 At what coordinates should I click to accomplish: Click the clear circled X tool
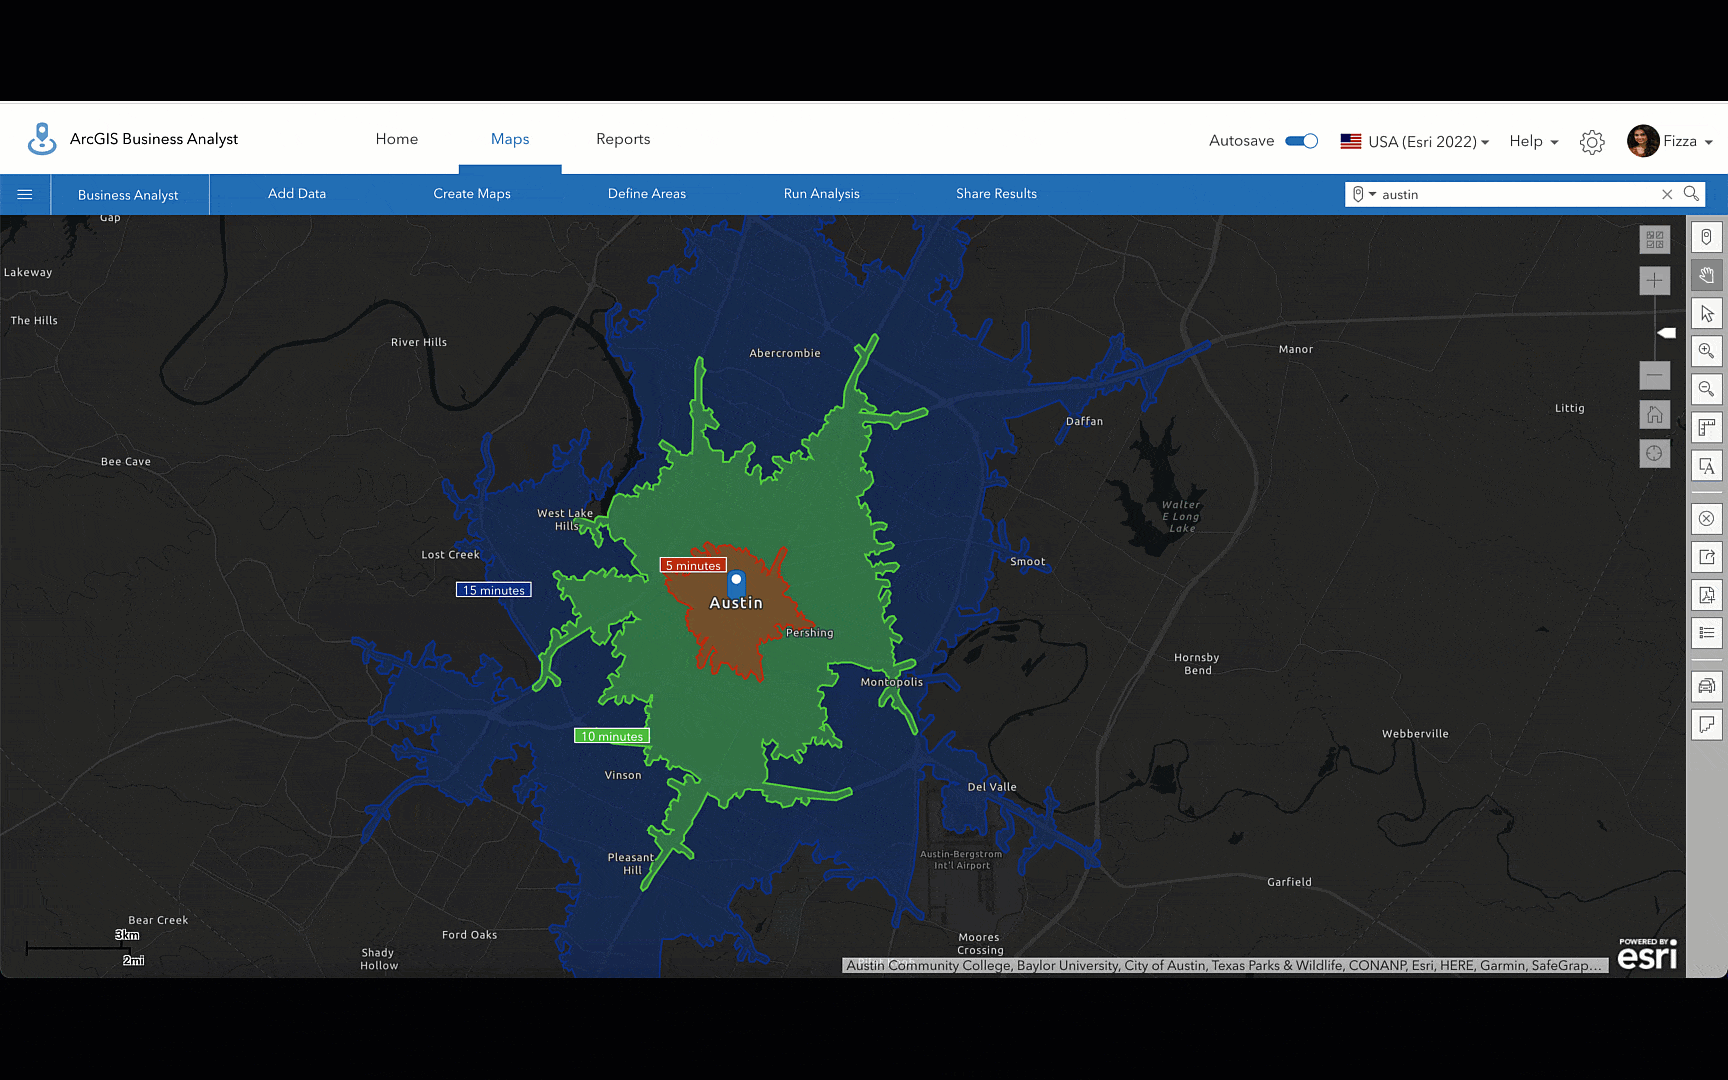[1707, 519]
